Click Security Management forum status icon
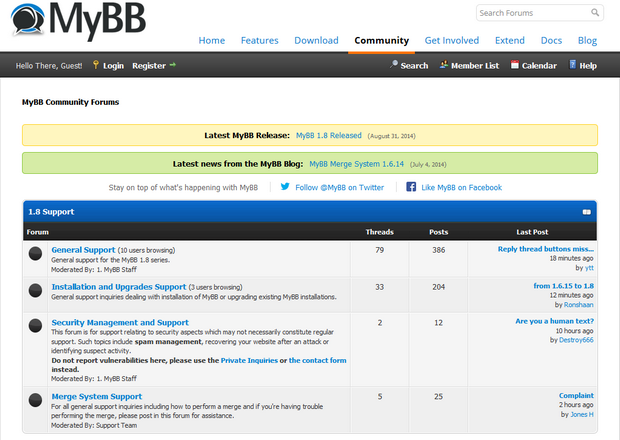This screenshot has height=440, width=620. click(x=35, y=325)
